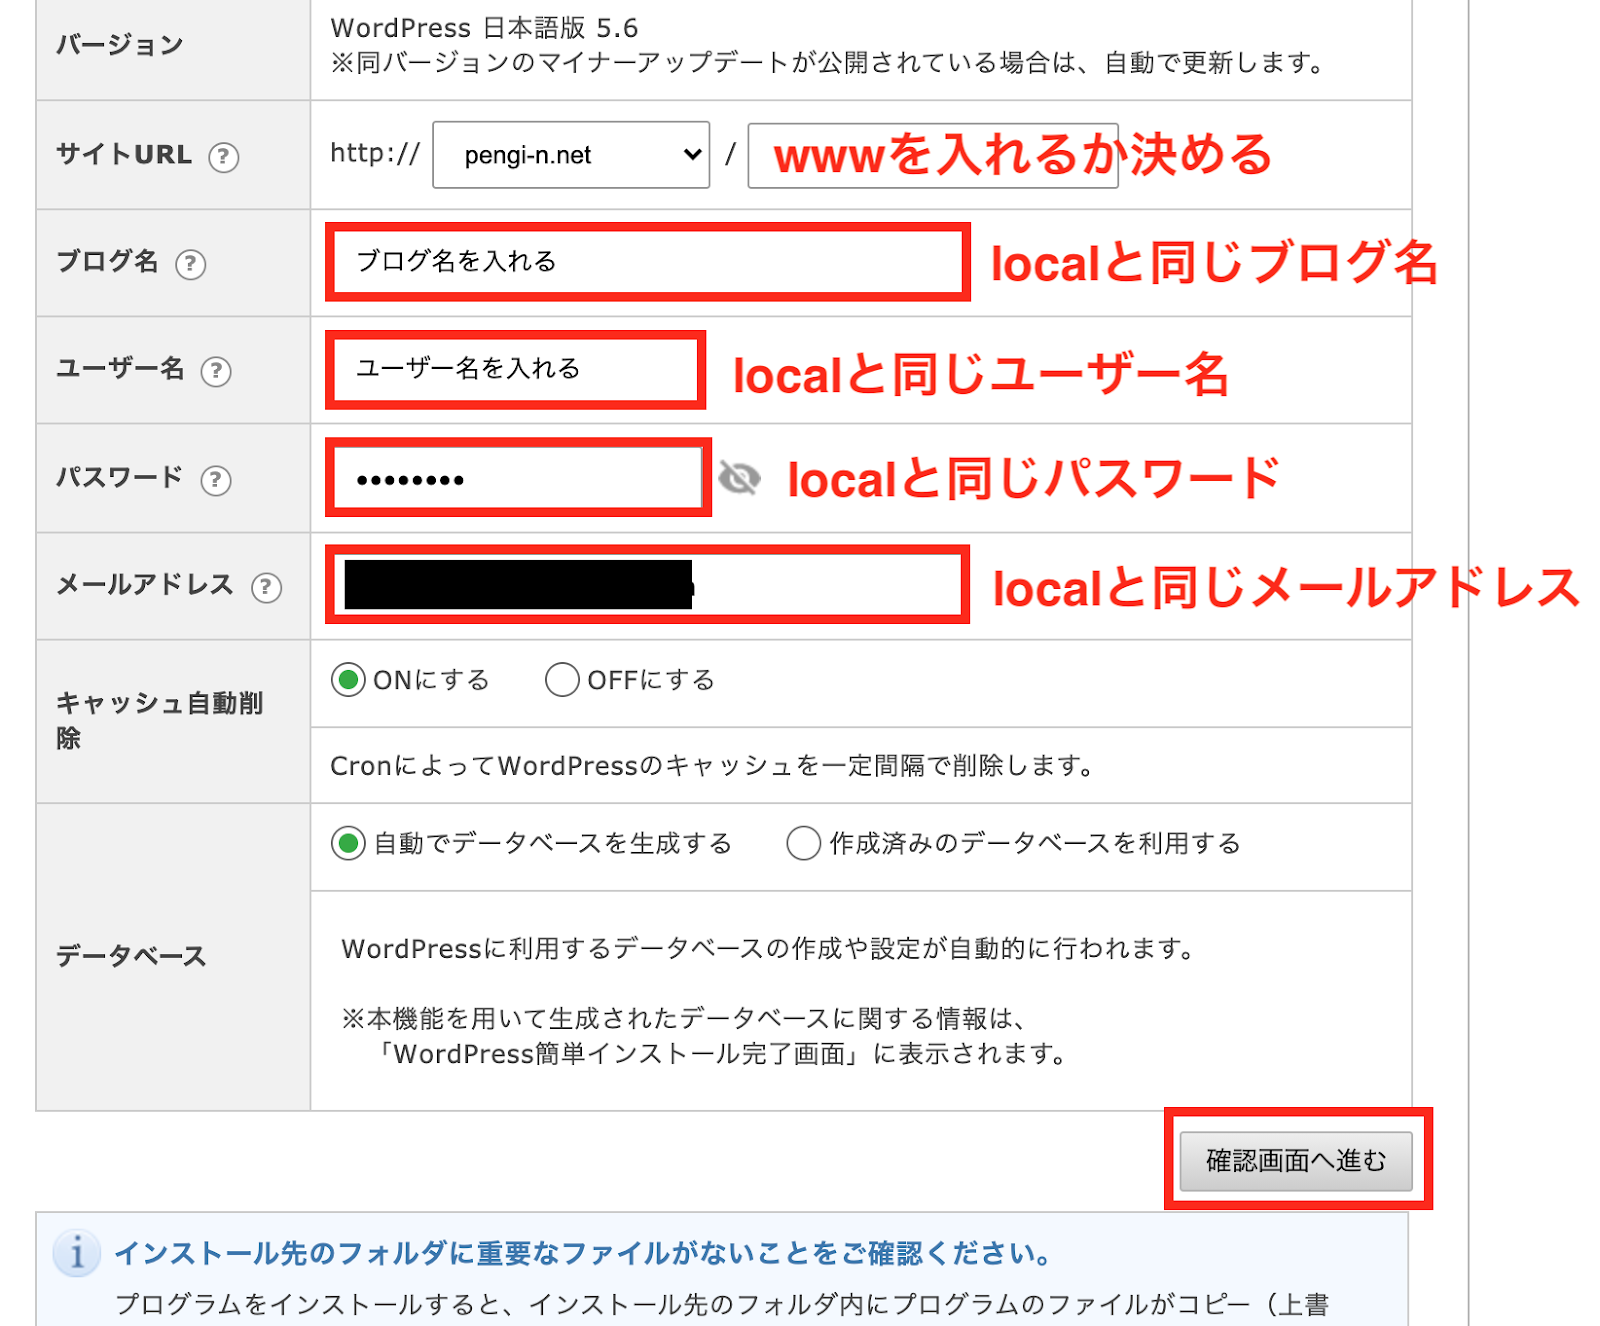Open help icon next to パスワード label

point(216,480)
